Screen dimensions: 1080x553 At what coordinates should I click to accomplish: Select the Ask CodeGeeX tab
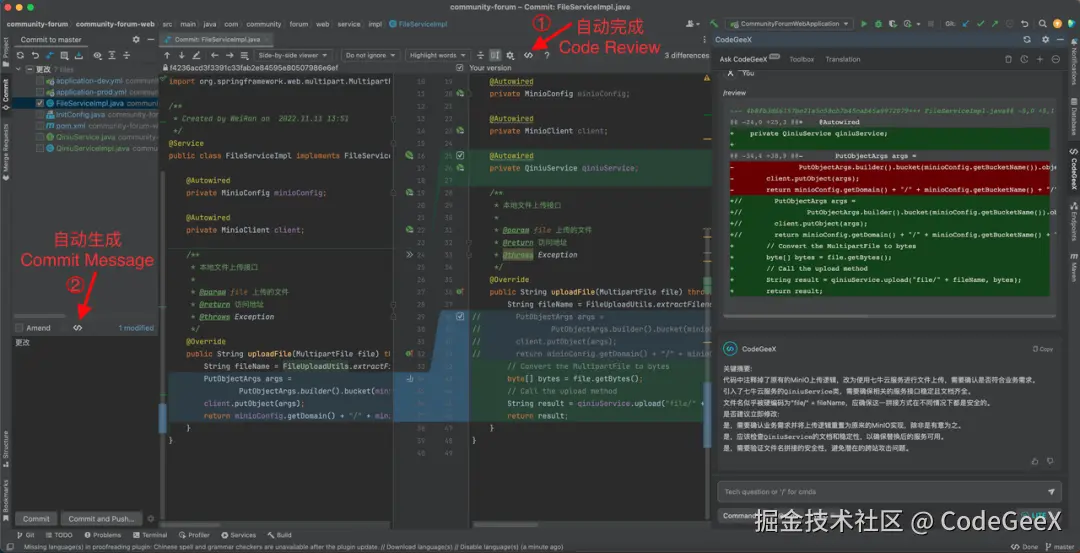(x=749, y=59)
